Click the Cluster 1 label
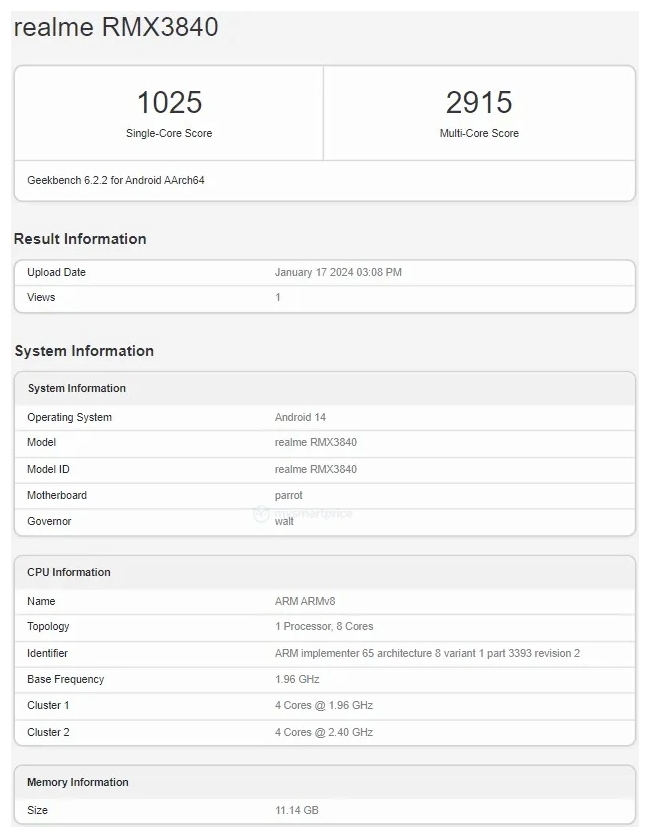This screenshot has width=669, height=837. tap(48, 705)
